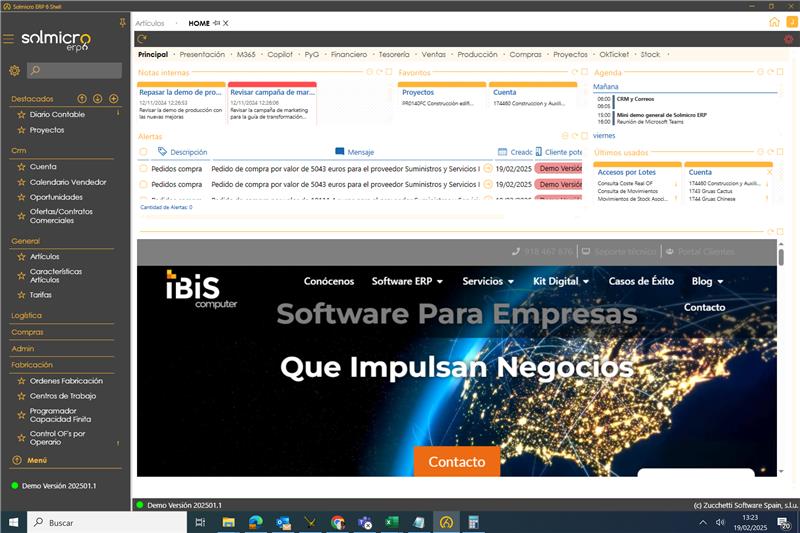Refresh the Últimos usados panel
Screen dimensions: 800x533
[x=770, y=152]
